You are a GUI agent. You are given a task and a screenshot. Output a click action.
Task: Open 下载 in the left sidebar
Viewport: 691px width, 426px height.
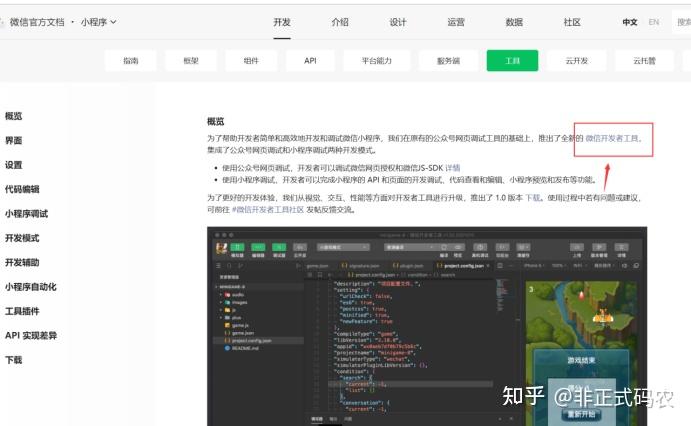tap(14, 360)
